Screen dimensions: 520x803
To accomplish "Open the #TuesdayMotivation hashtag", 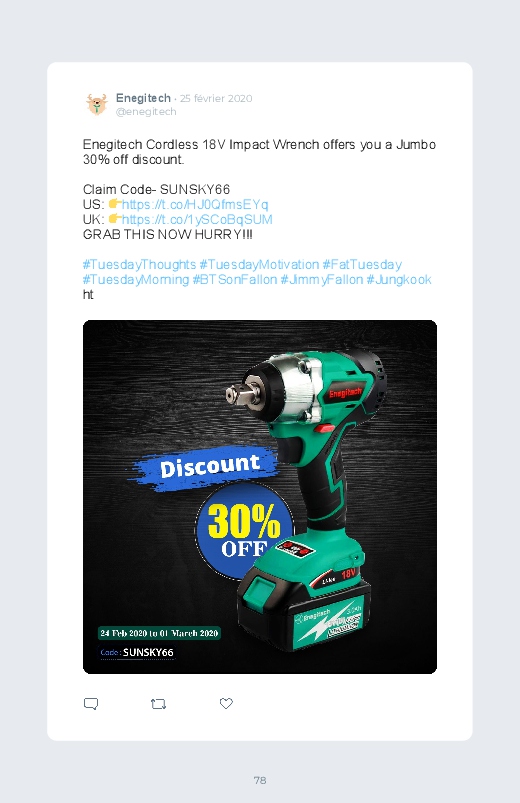I will pyautogui.click(x=259, y=265).
